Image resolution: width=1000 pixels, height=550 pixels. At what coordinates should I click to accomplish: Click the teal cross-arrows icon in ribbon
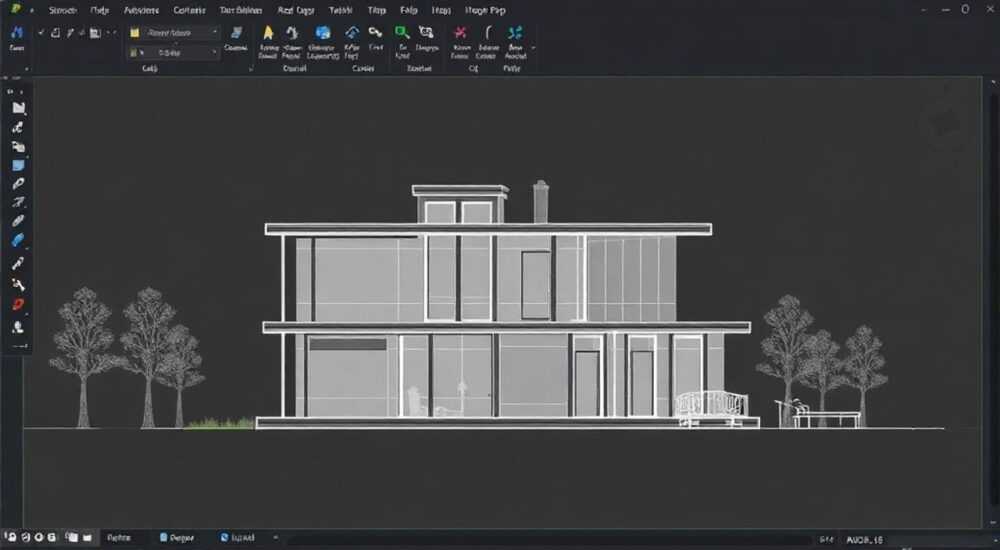515,33
